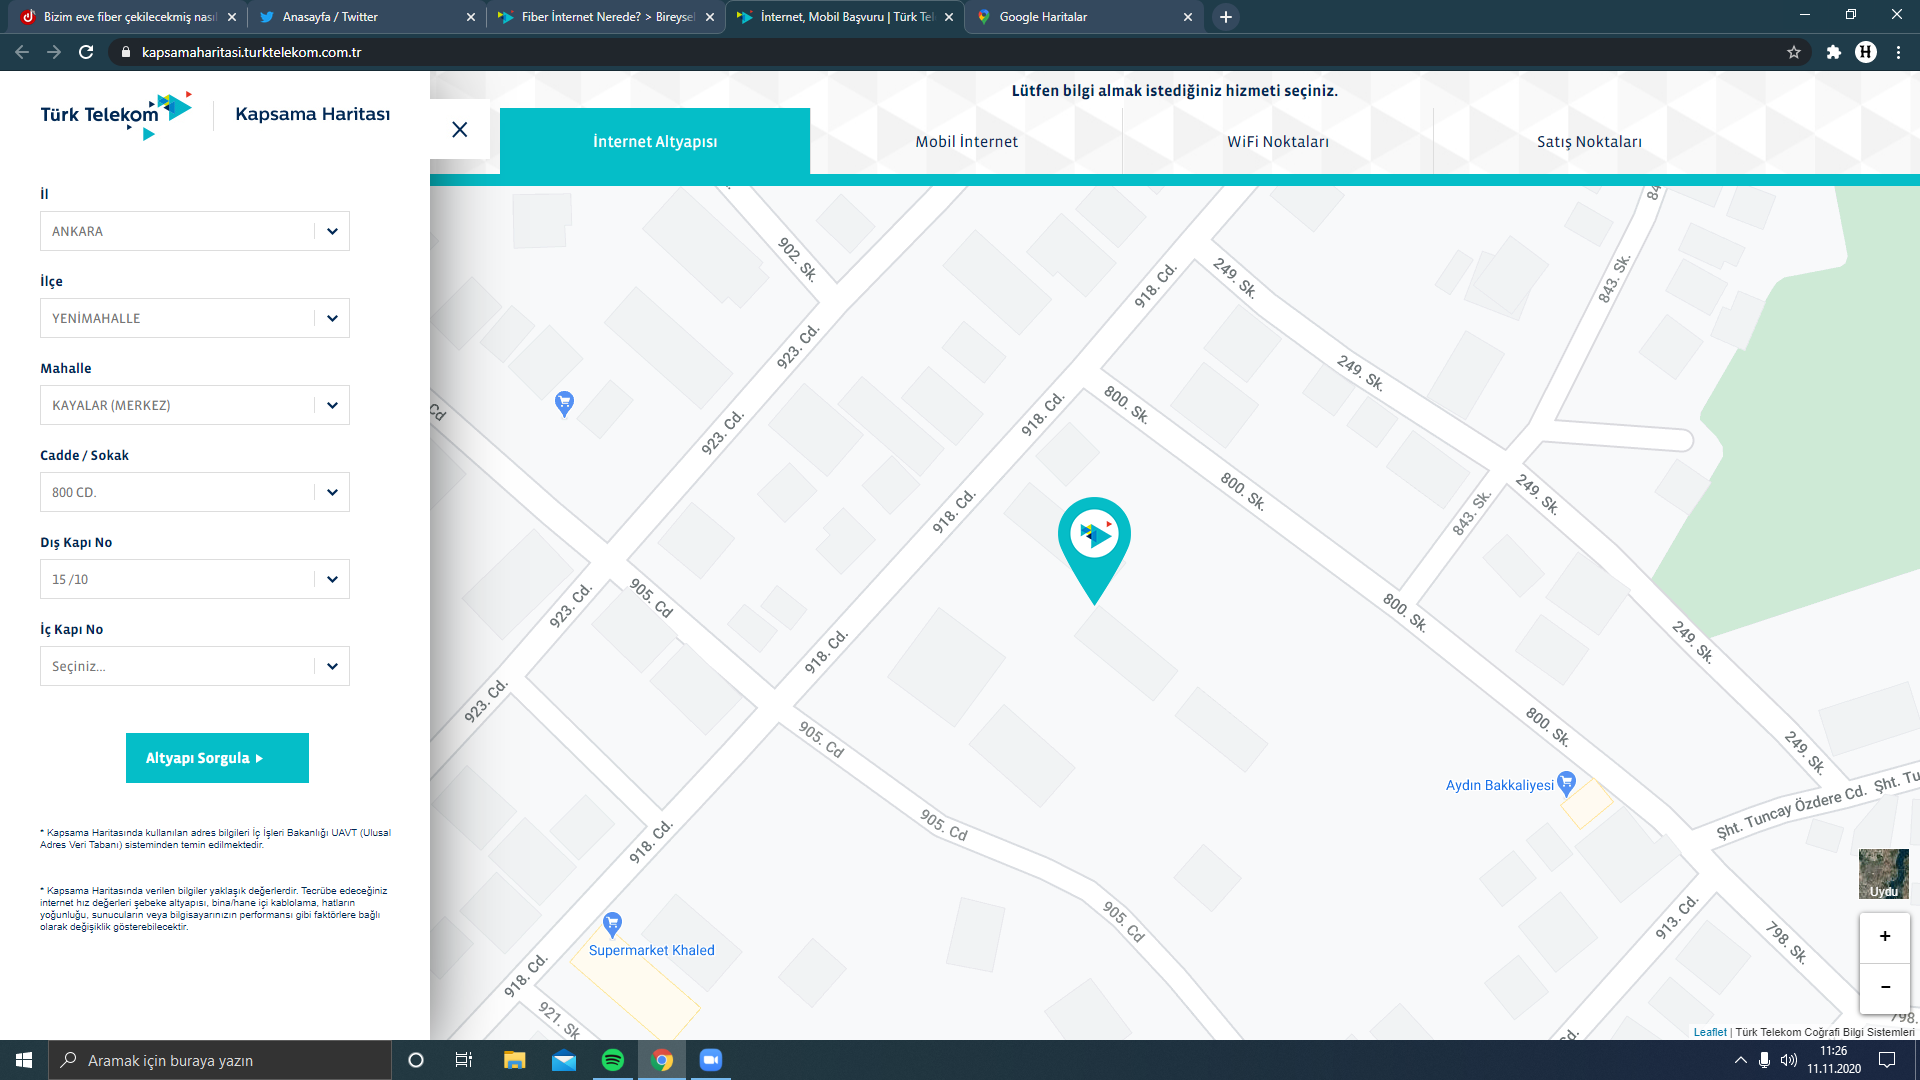Open Mail app from taskbar
Viewport: 1920px width, 1080px height.
[564, 1060]
